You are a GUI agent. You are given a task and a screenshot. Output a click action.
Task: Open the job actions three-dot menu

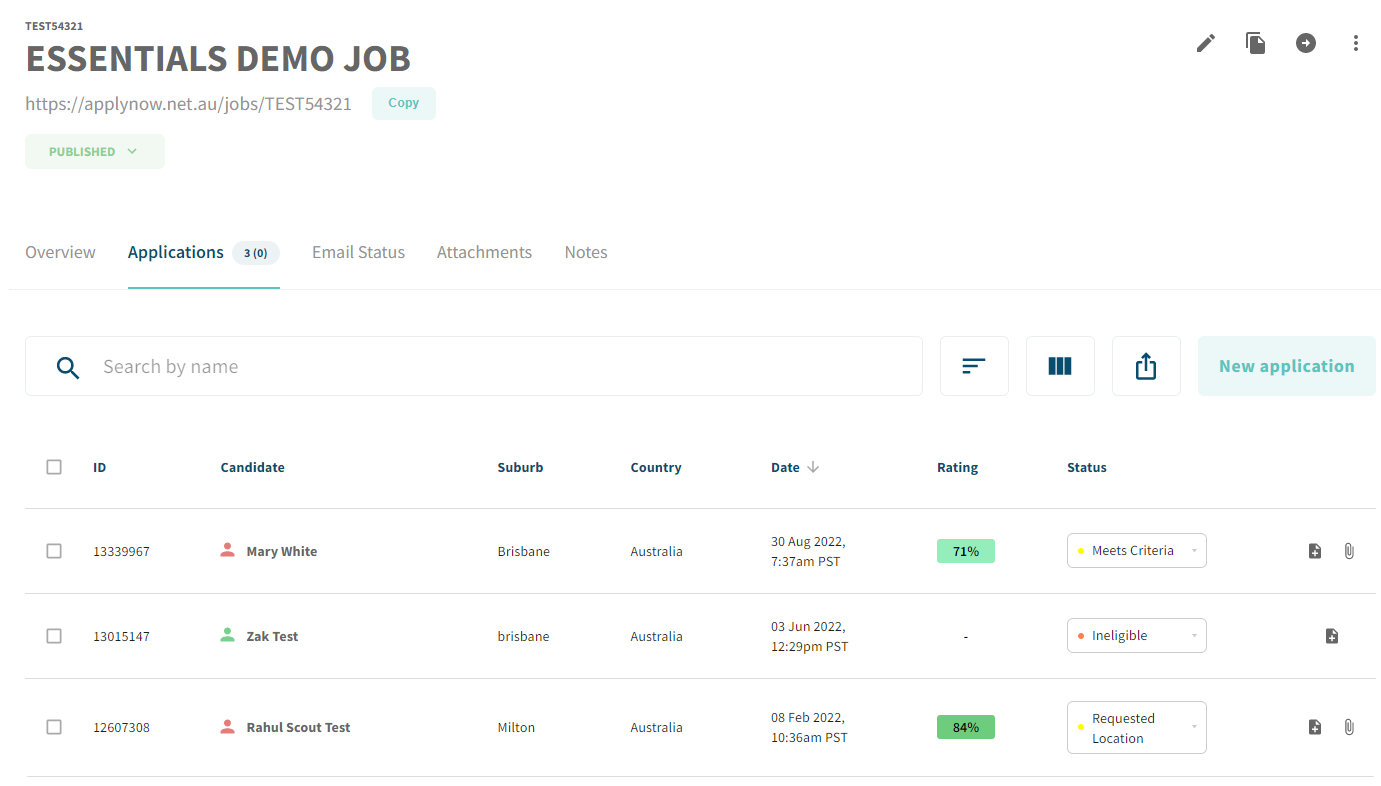(1356, 43)
